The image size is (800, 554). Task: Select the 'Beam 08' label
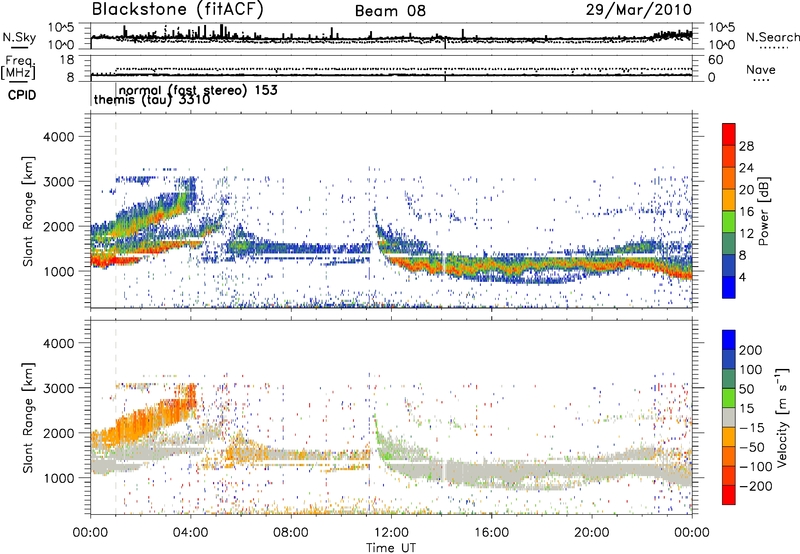pyautogui.click(x=390, y=11)
